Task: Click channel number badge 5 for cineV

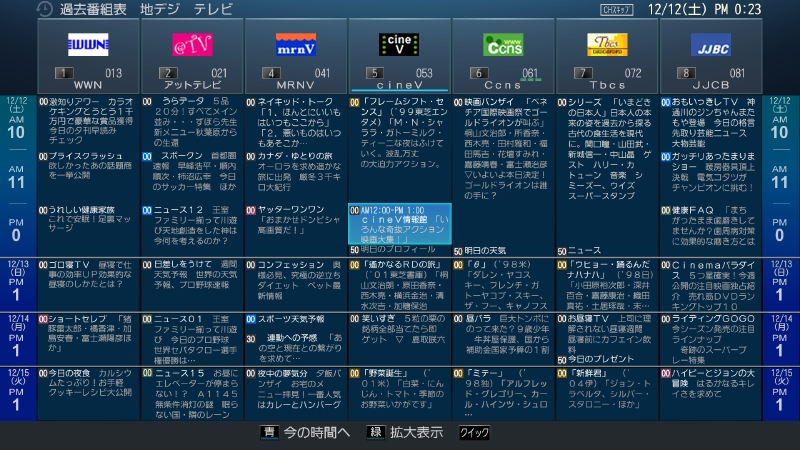Action: [375, 73]
